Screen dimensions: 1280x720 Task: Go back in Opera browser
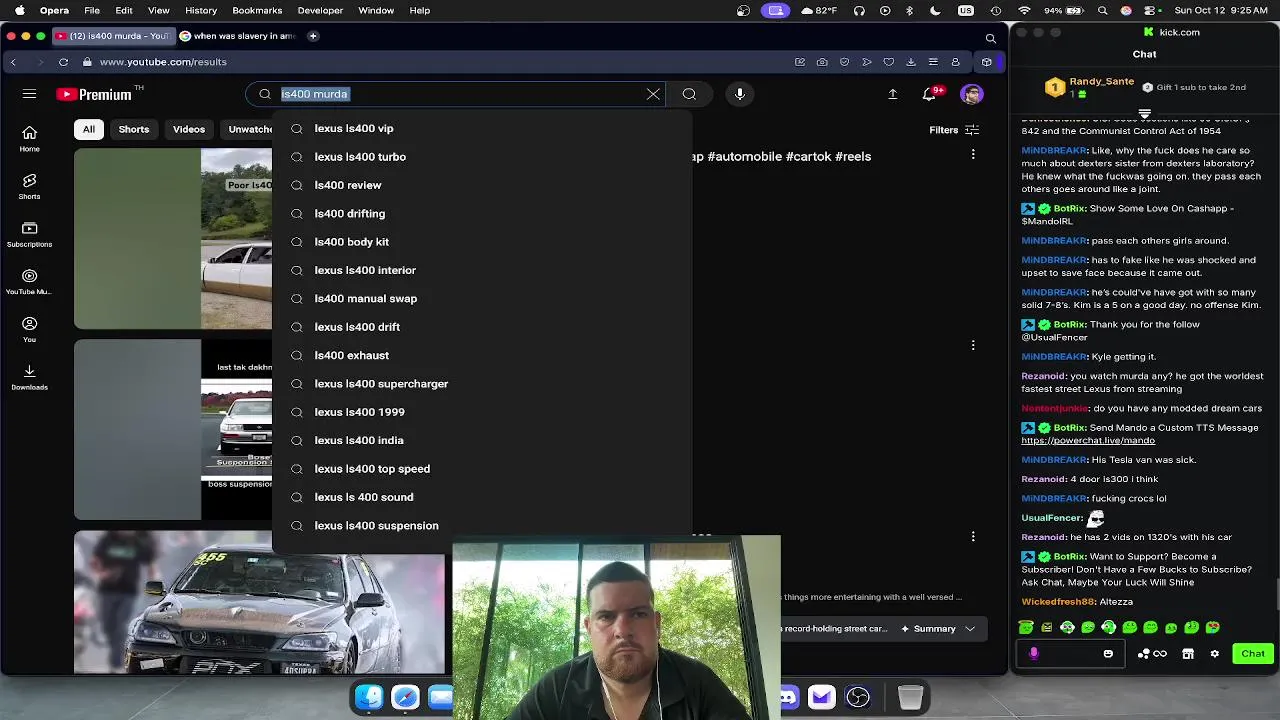[x=13, y=62]
